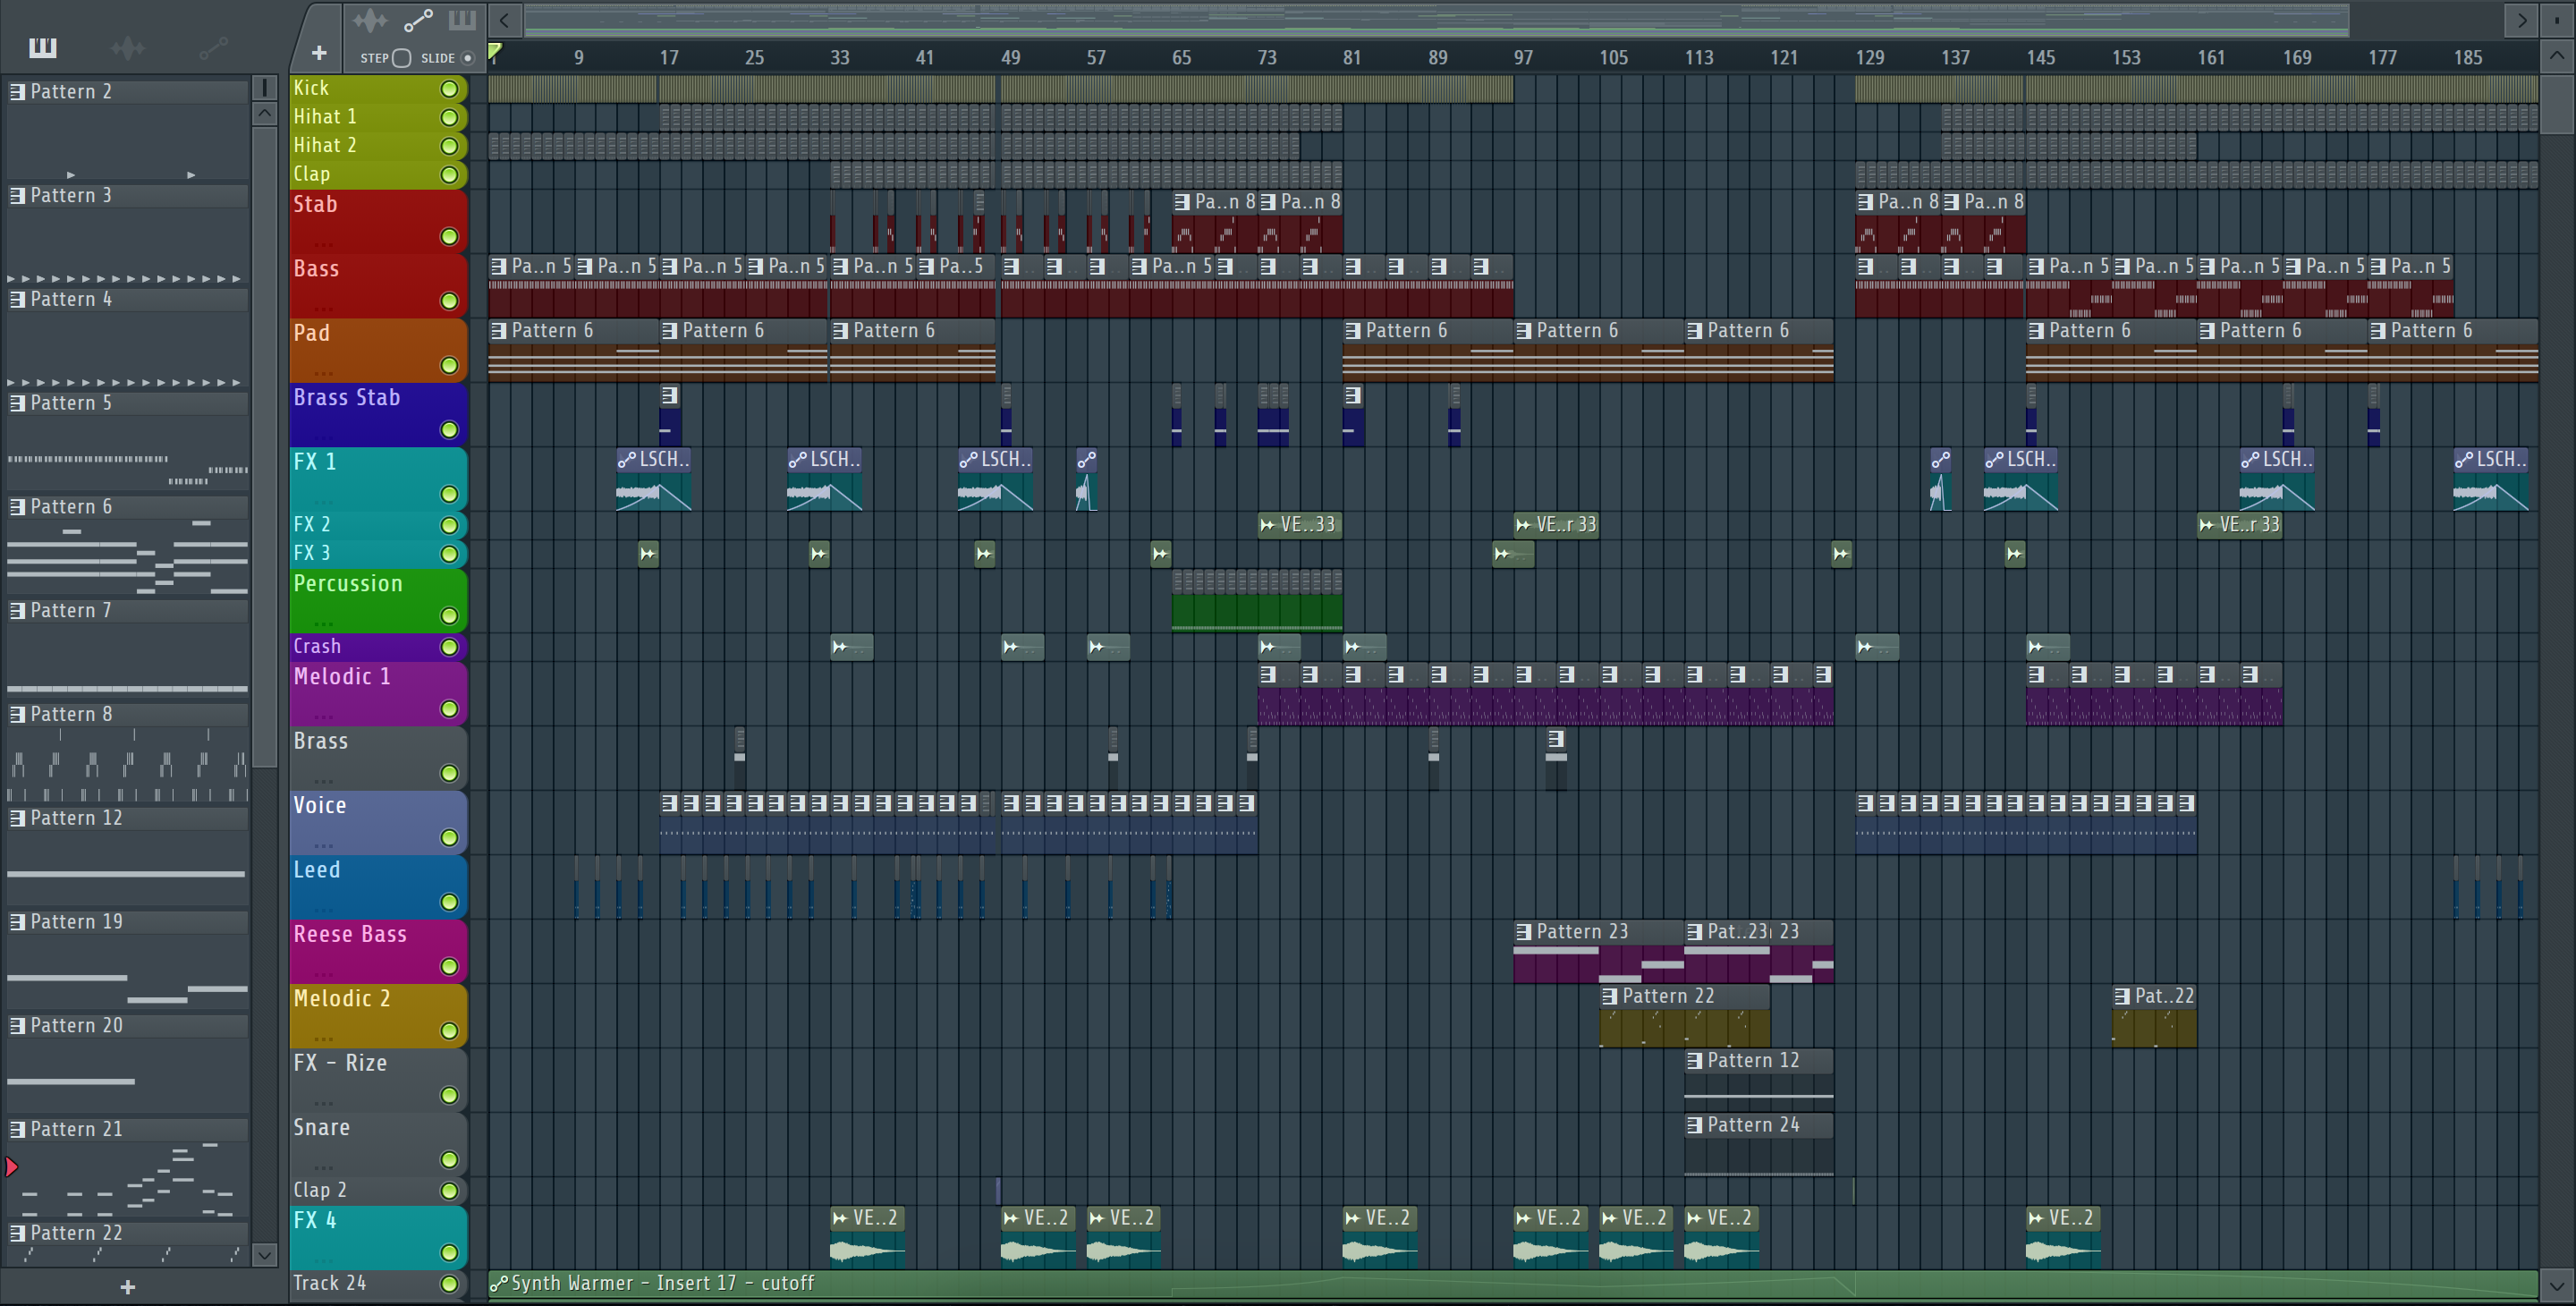Click the Pattern 12 clip icon on FX - Rize

pos(1694,1061)
